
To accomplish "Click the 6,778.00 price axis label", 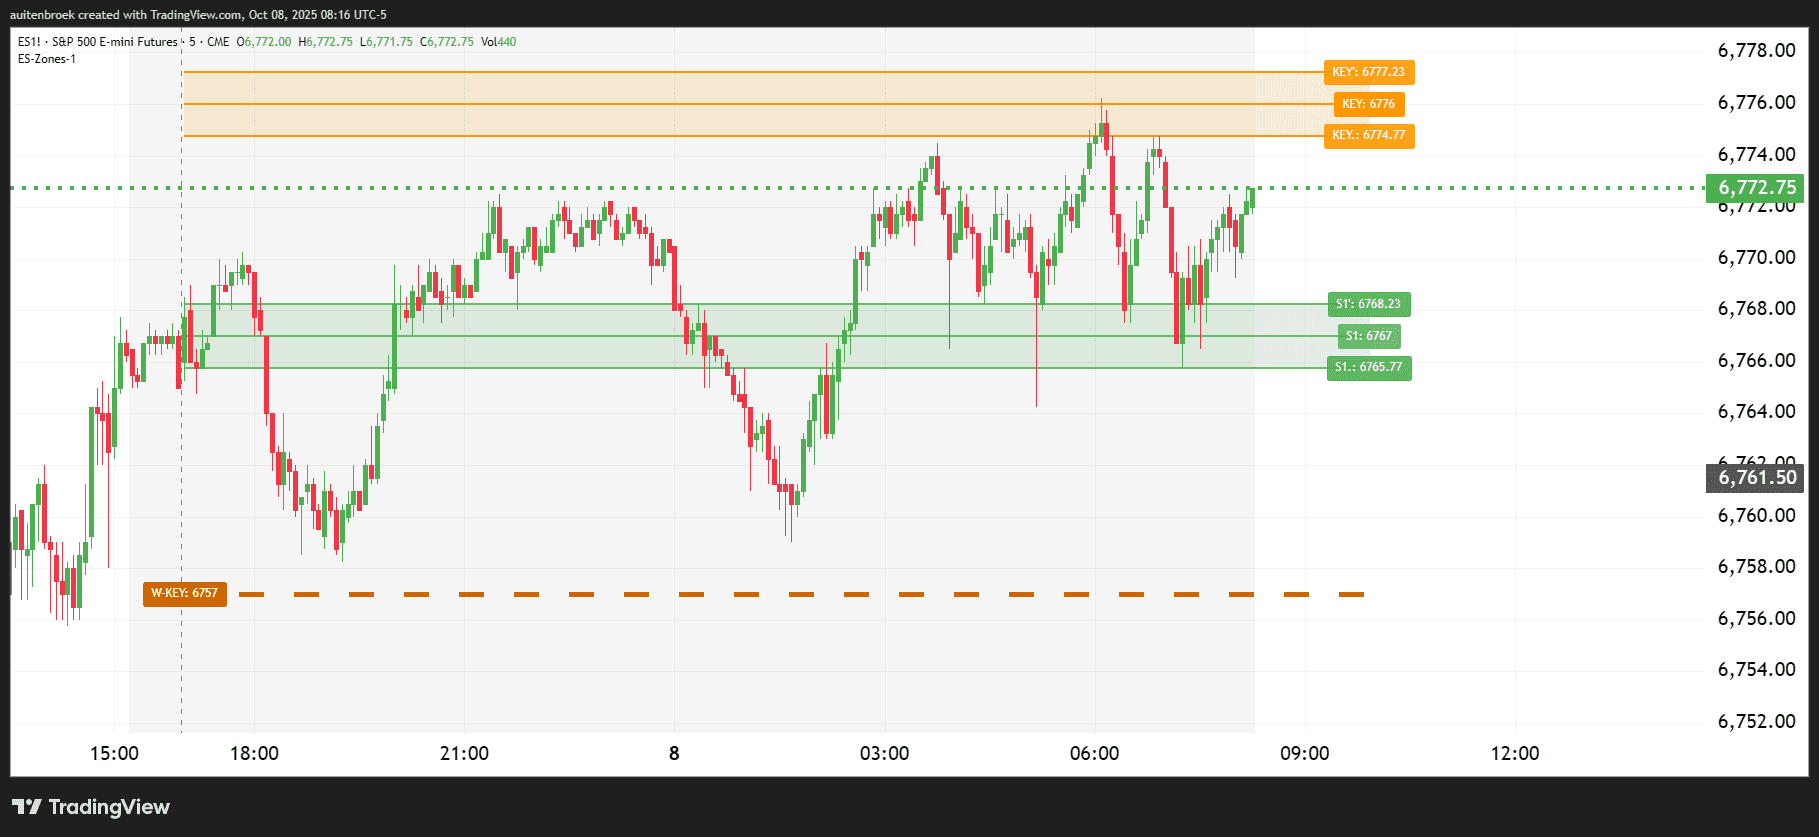I will (1756, 51).
